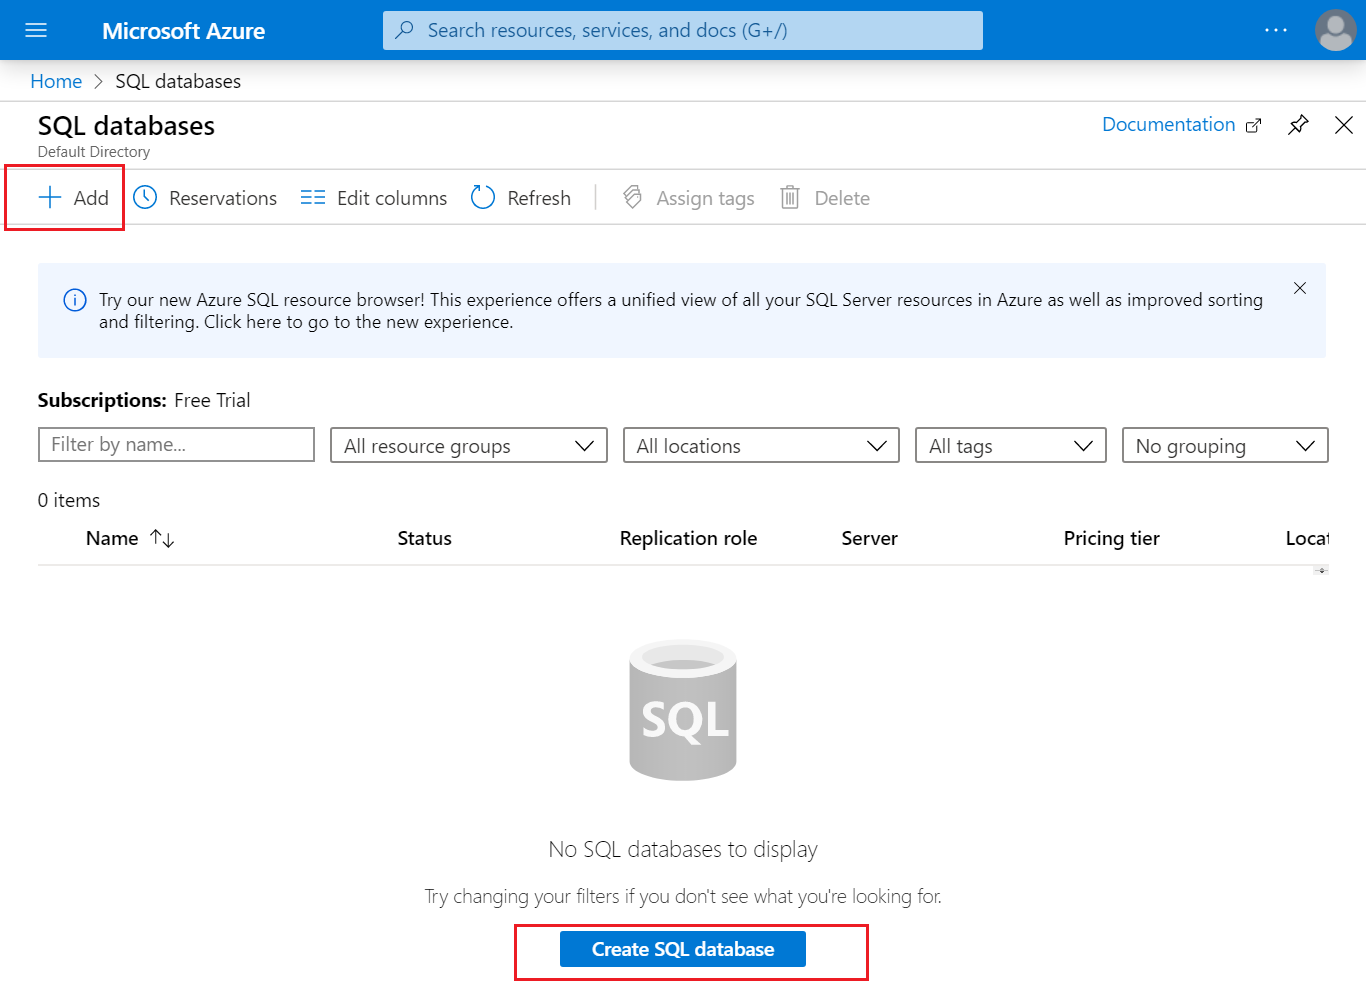The width and height of the screenshot is (1366, 1004).
Task: Click the Delete trash icon
Action: click(x=789, y=197)
